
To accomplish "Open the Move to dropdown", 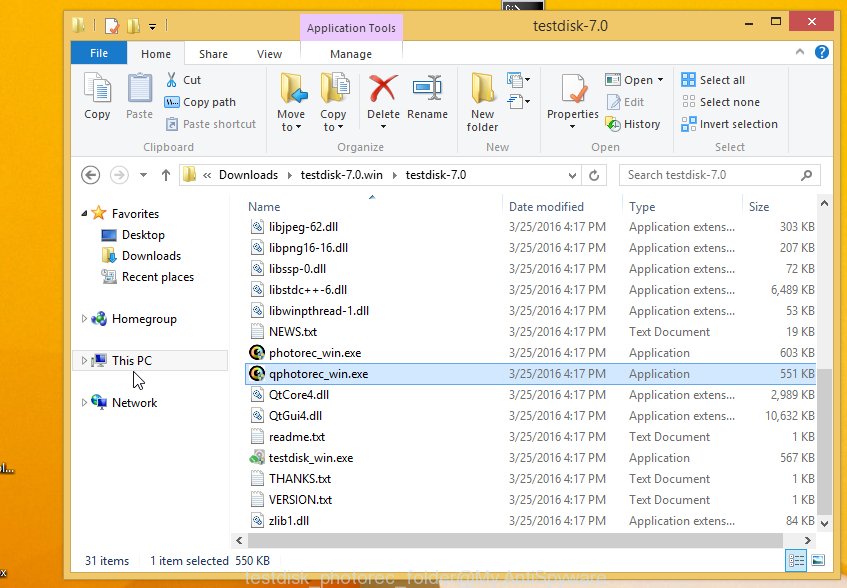I will (291, 120).
